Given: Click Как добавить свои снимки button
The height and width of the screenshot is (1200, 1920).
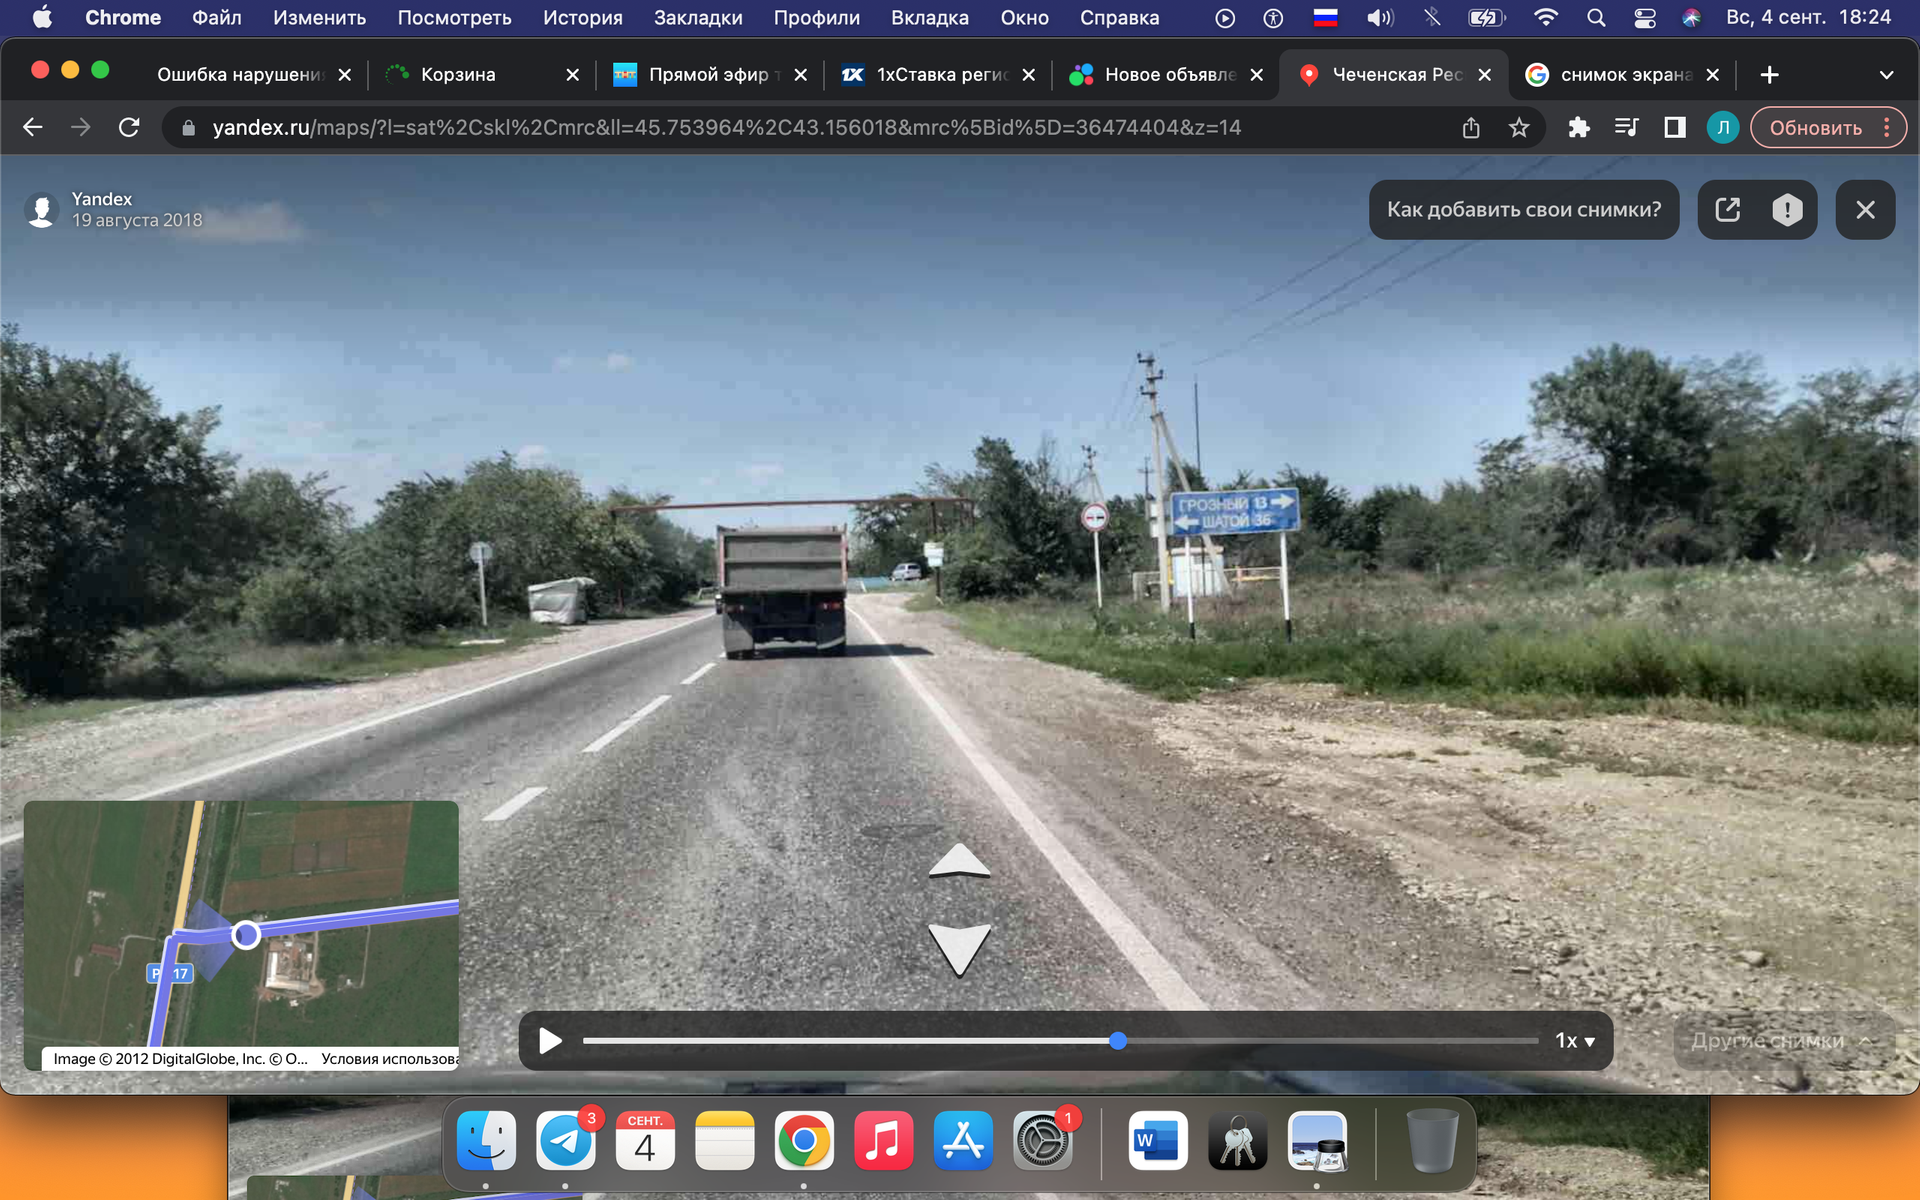Looking at the screenshot, I should (1523, 210).
